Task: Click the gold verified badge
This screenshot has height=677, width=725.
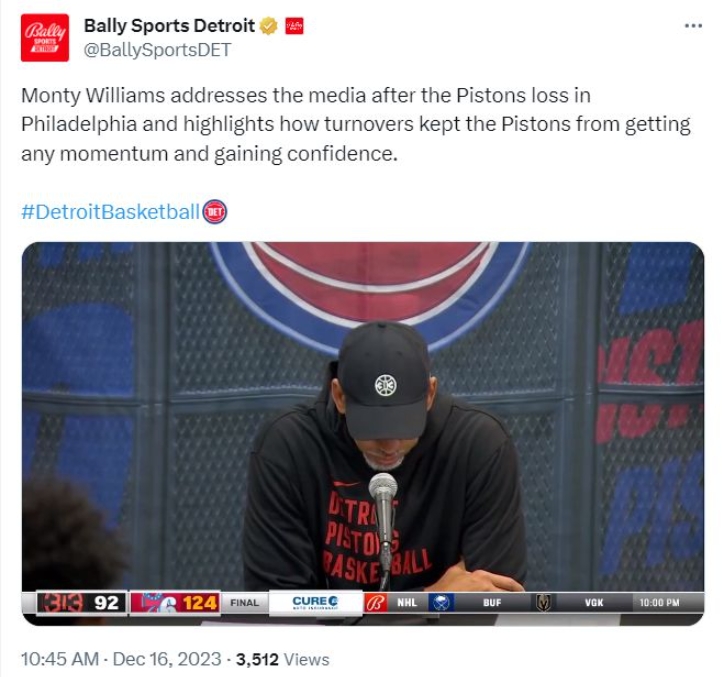Action: point(268,26)
